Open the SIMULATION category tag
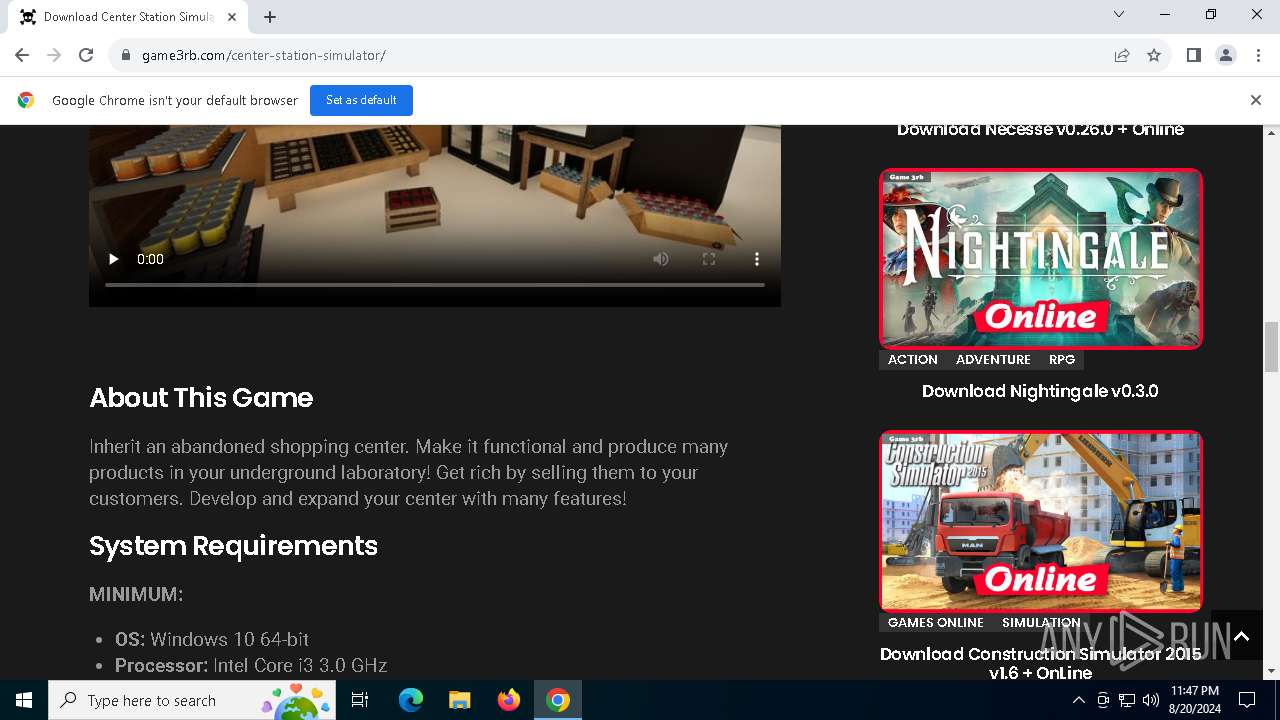The width and height of the screenshot is (1280, 720). pyautogui.click(x=1041, y=622)
